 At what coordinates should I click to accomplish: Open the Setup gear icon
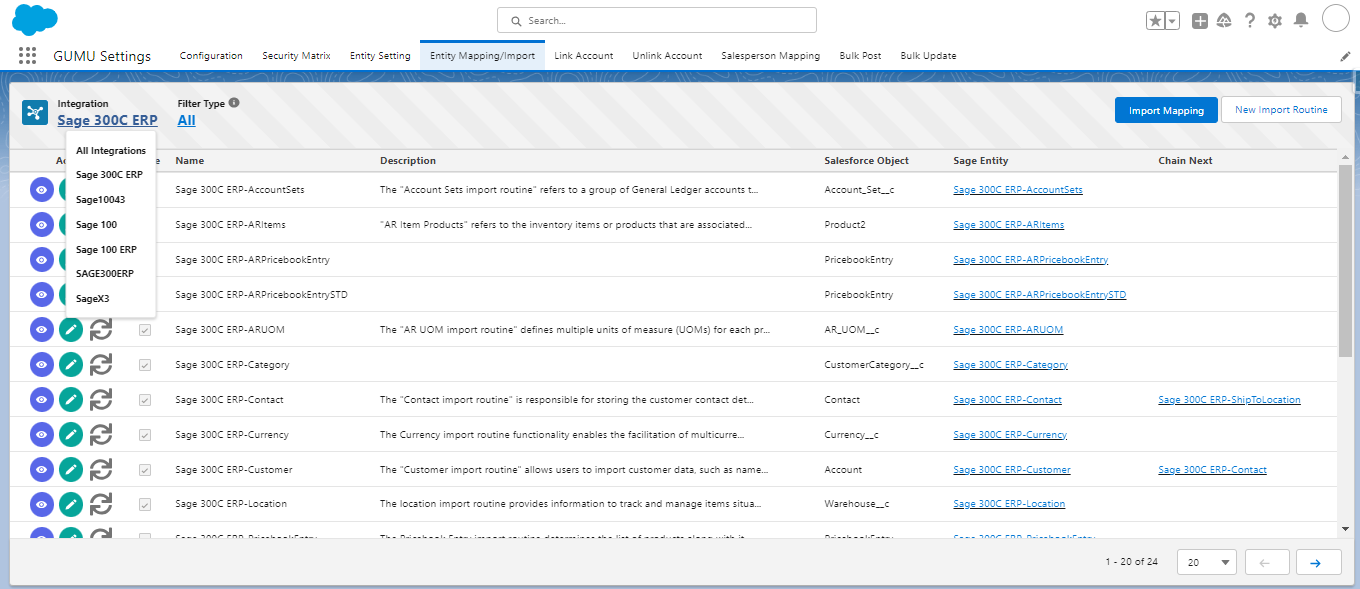click(1275, 21)
